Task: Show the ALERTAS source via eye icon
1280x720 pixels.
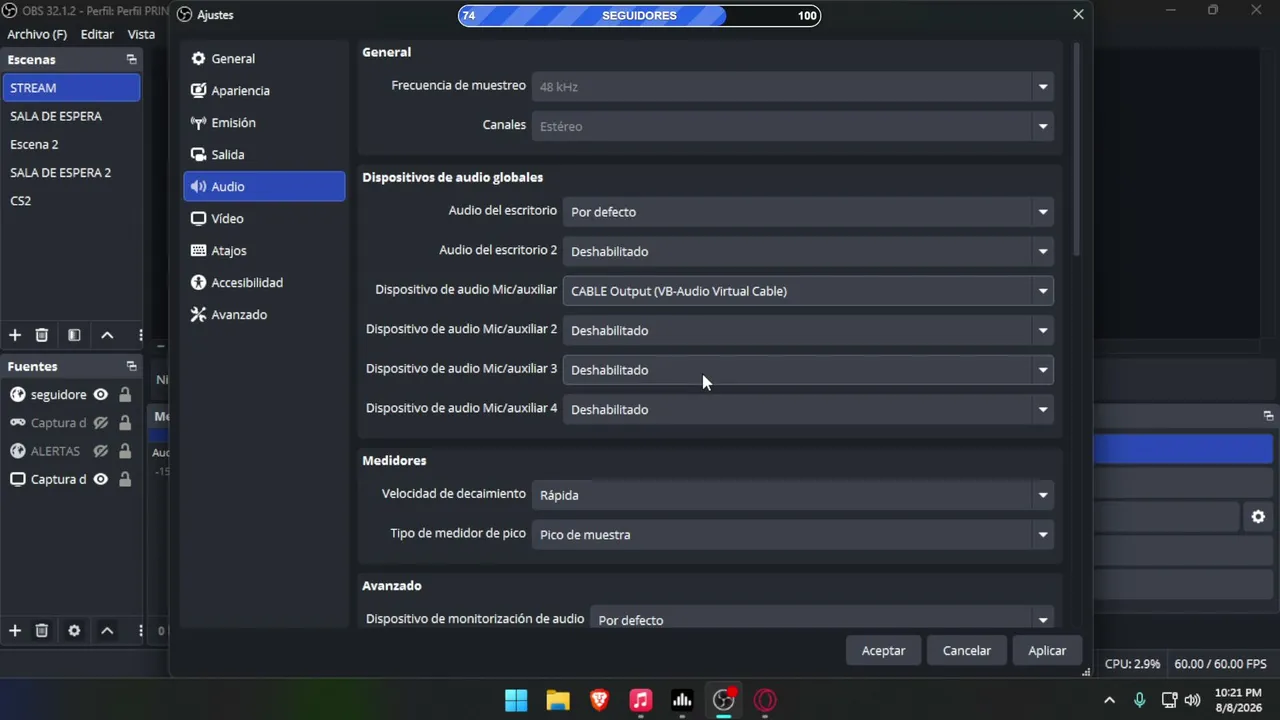Action: [x=100, y=451]
